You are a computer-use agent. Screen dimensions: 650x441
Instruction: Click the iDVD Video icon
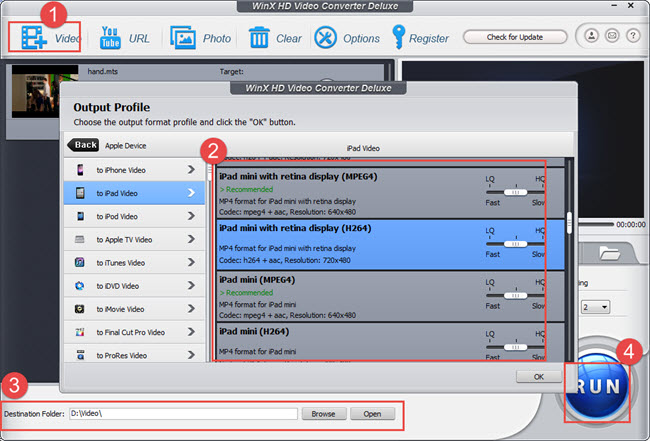click(80, 286)
